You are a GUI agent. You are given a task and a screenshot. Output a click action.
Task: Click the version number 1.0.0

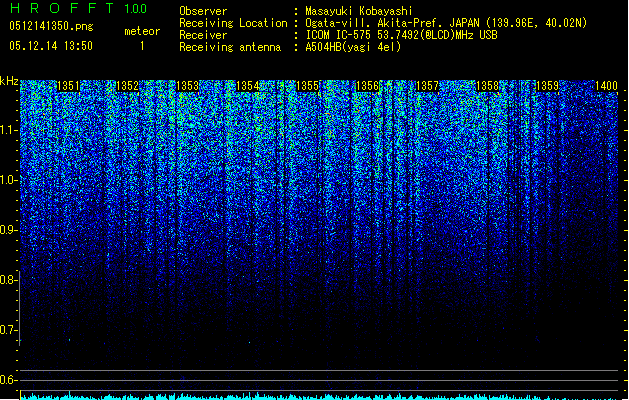tap(135, 8)
